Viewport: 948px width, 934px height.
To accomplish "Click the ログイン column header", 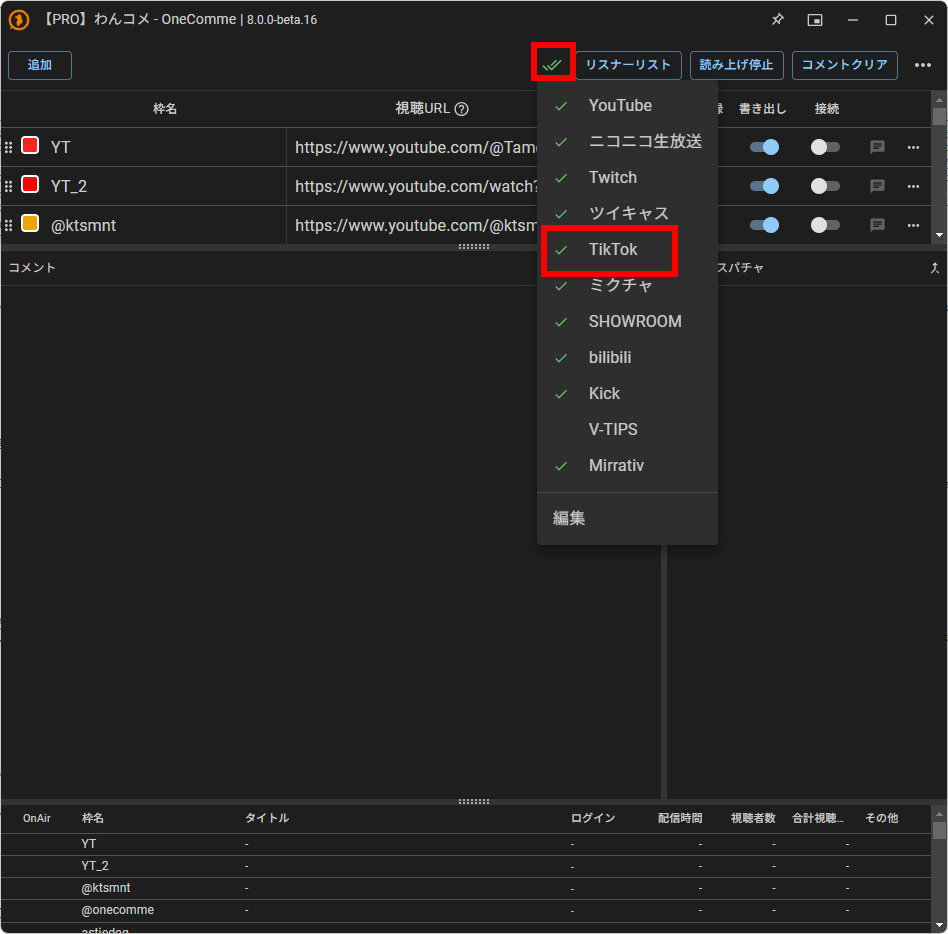I will [593, 819].
